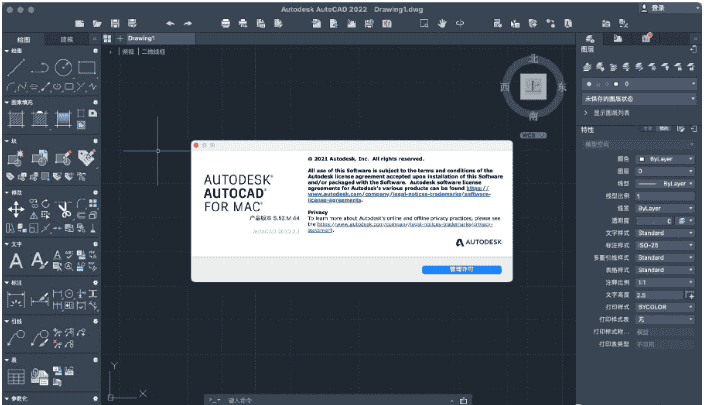Open the 线型 linetype dropdown

[665, 184]
